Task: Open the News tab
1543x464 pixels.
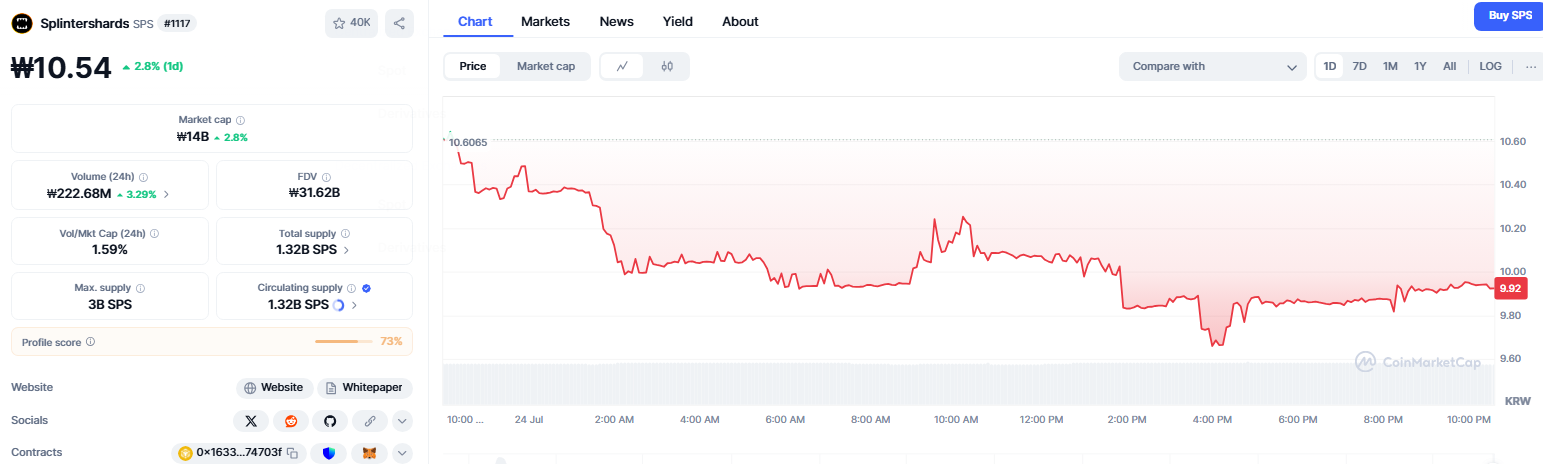Action: click(616, 21)
